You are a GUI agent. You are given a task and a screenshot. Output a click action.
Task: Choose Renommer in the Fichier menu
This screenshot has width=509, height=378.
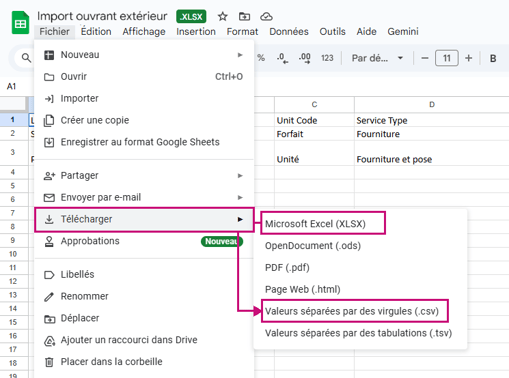[x=144, y=296]
